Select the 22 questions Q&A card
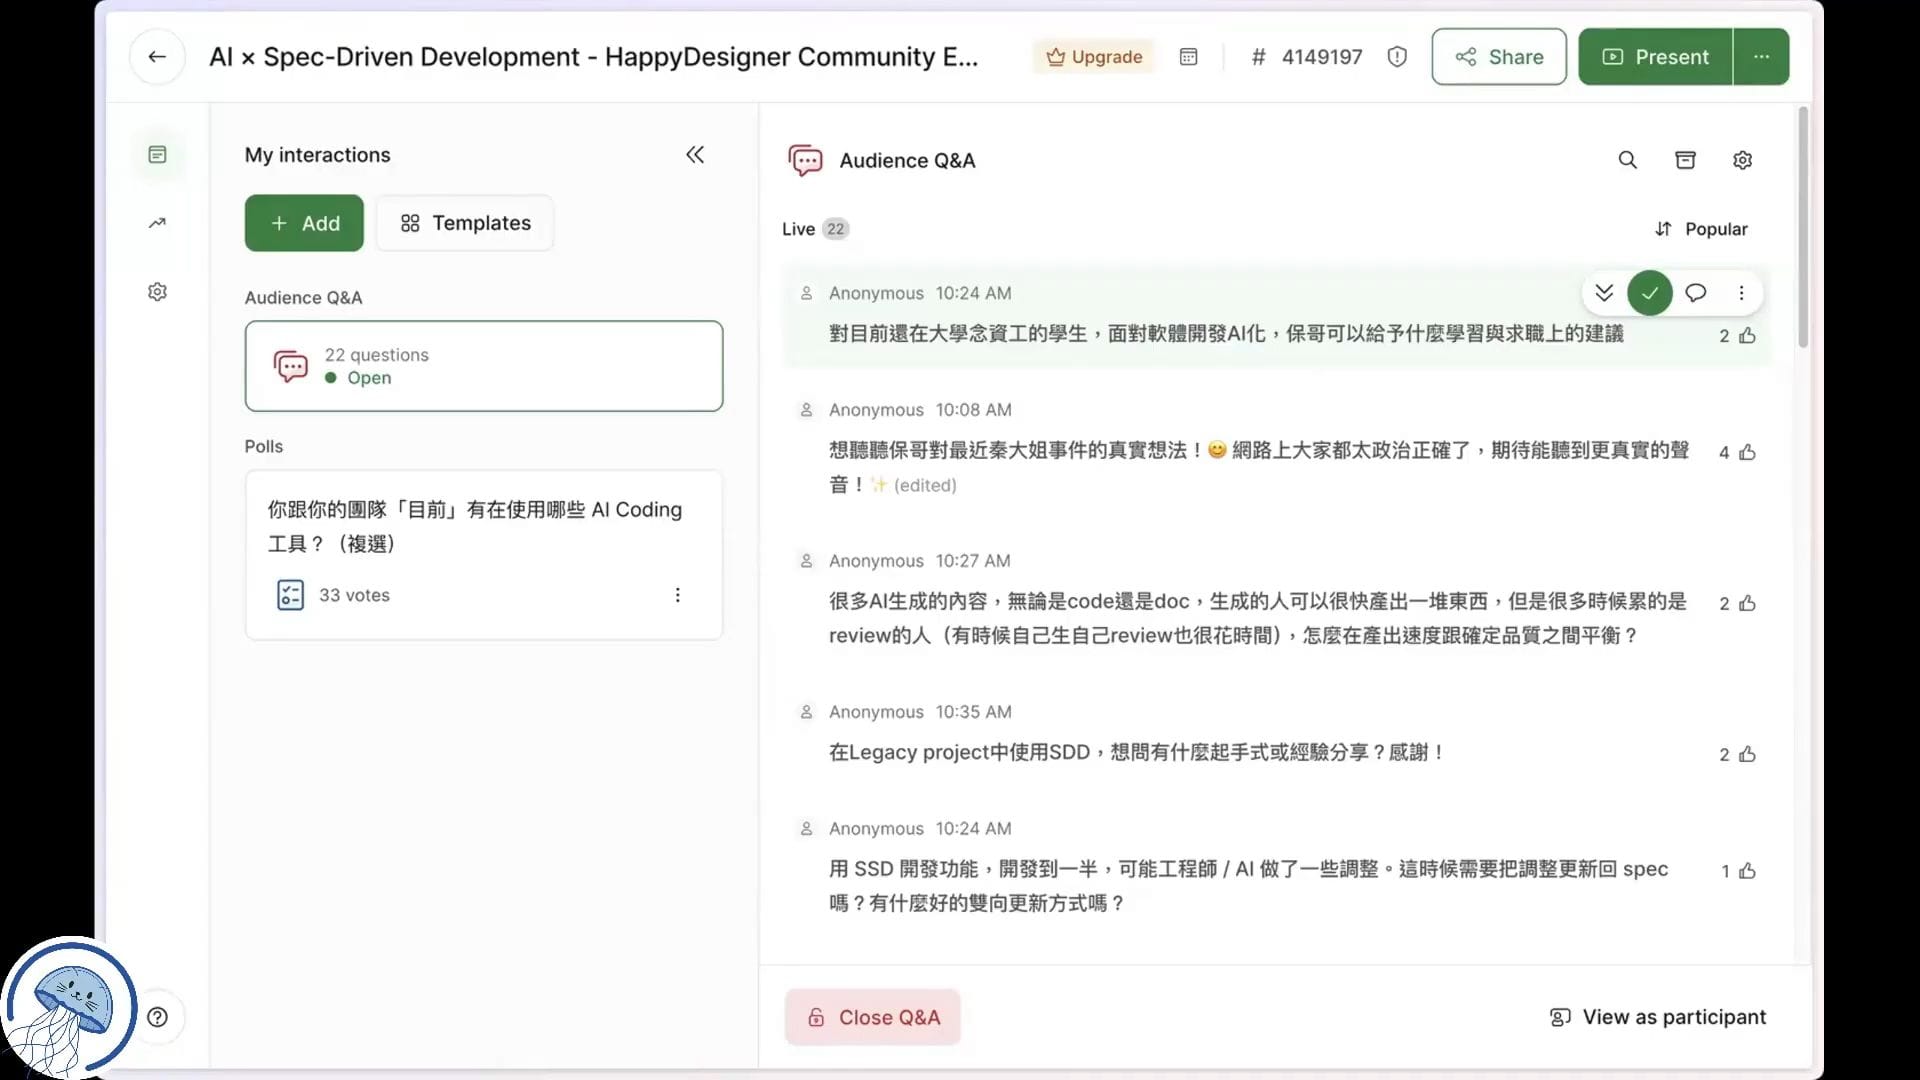Screen dimensions: 1920x1080 (x=484, y=366)
